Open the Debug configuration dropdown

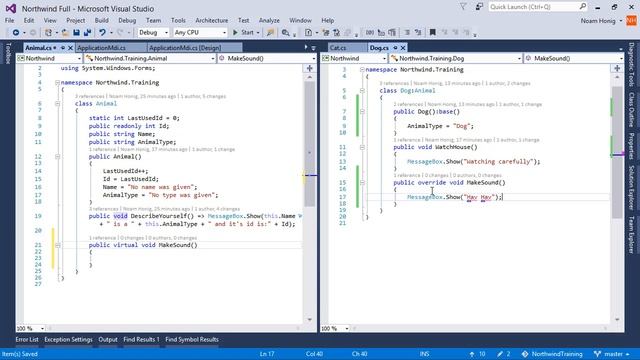pyautogui.click(x=153, y=32)
